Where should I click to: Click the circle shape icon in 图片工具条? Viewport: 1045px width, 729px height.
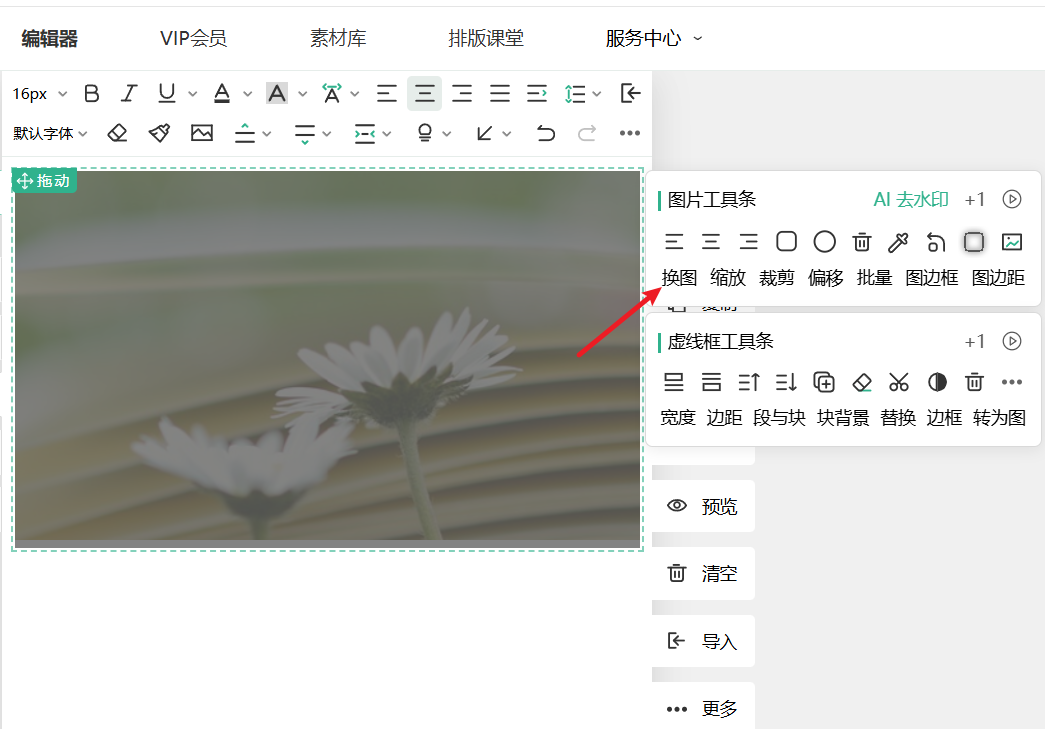point(824,242)
